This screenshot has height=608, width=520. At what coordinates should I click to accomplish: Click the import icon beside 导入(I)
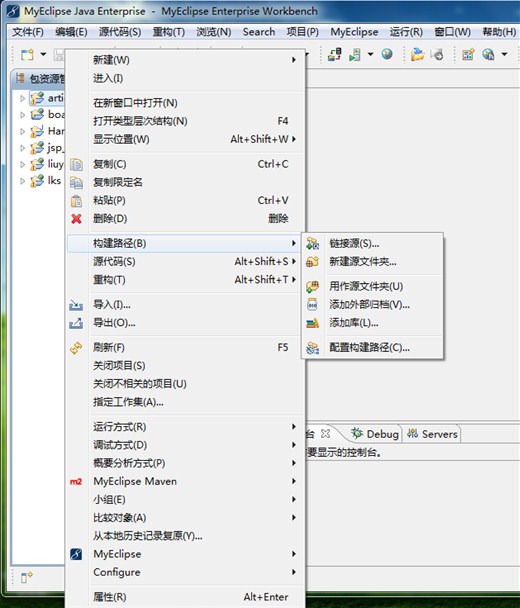pos(76,306)
